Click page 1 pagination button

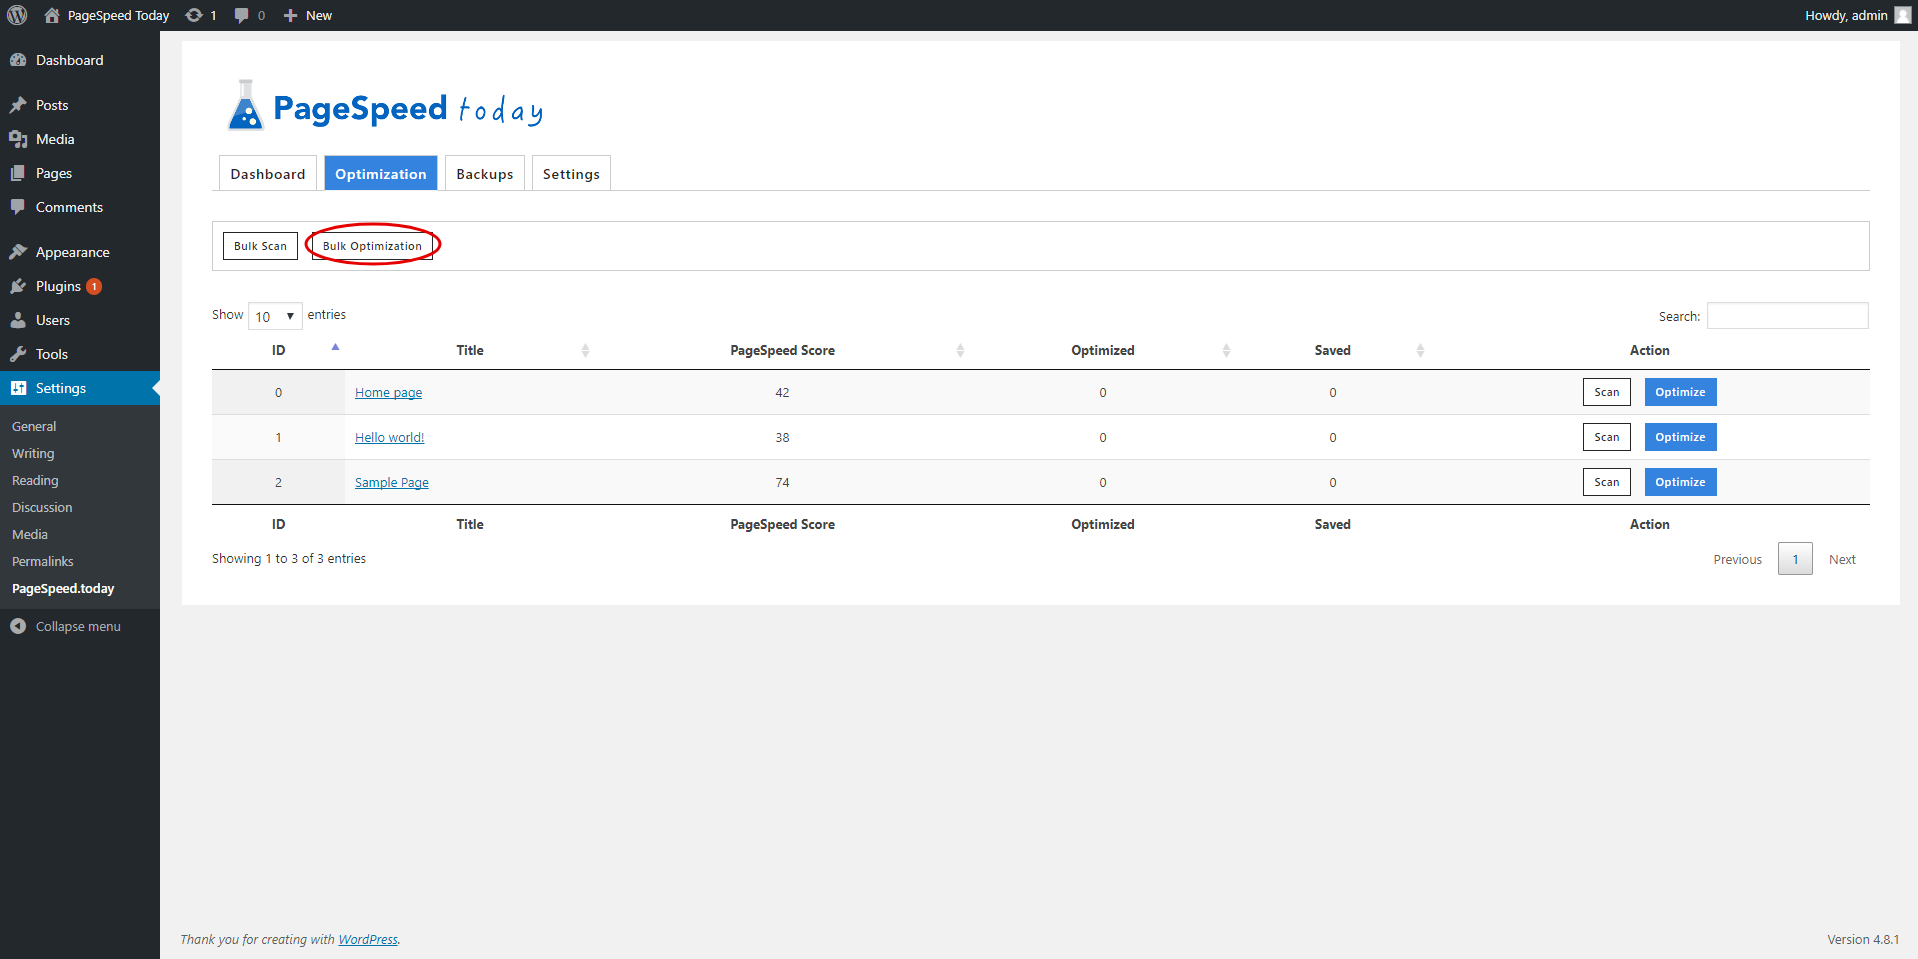[x=1795, y=559]
